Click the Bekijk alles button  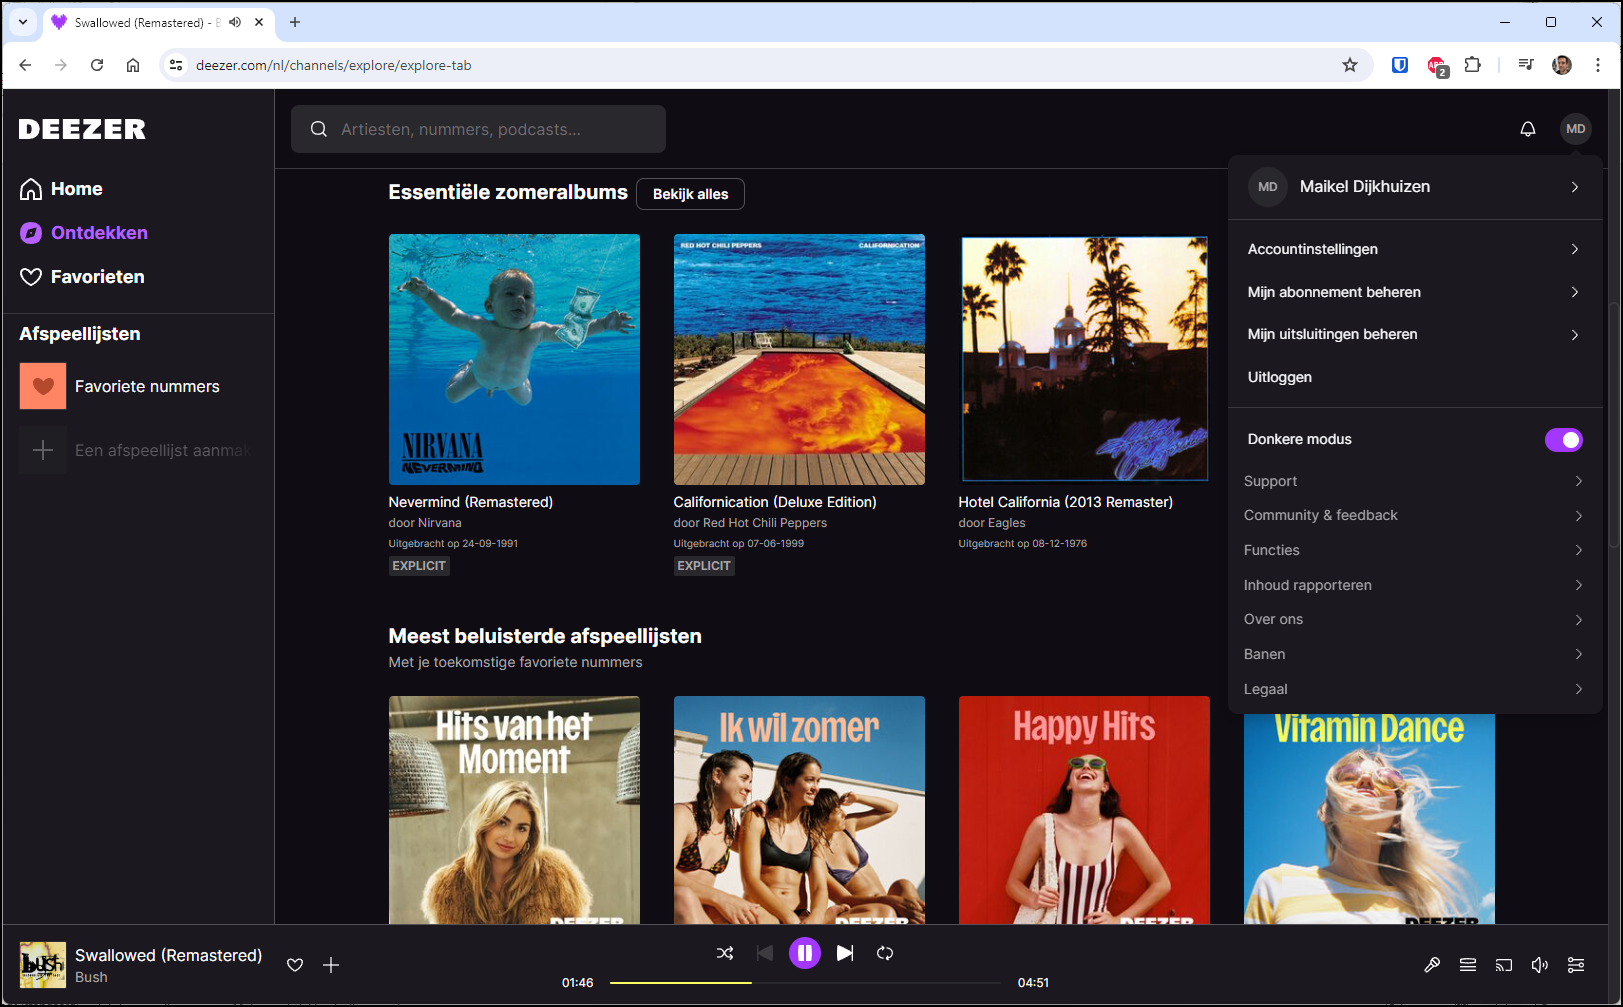(690, 194)
